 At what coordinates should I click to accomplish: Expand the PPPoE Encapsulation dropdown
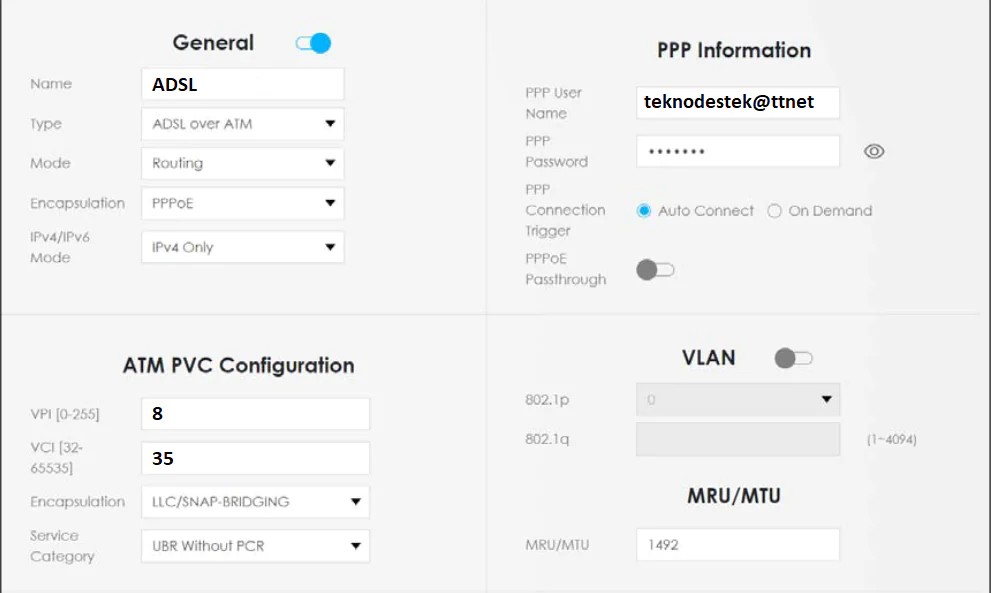coord(242,203)
